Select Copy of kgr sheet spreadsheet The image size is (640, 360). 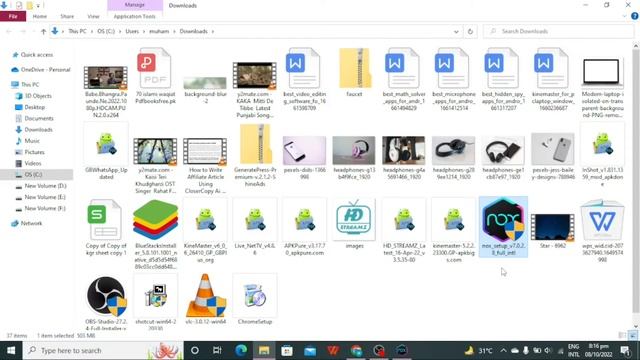(106, 227)
